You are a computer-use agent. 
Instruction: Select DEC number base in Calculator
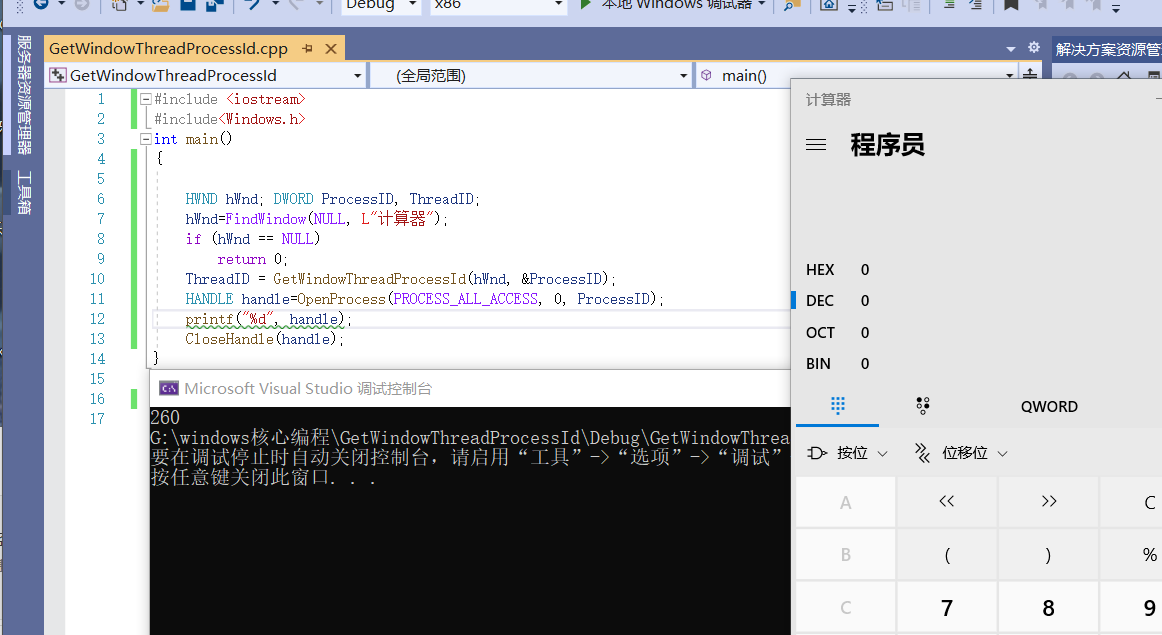click(x=837, y=300)
